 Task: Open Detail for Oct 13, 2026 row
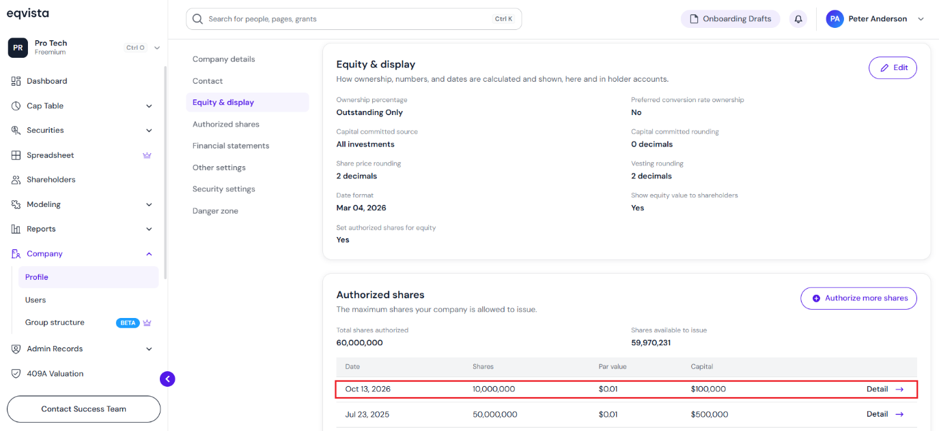(885, 389)
